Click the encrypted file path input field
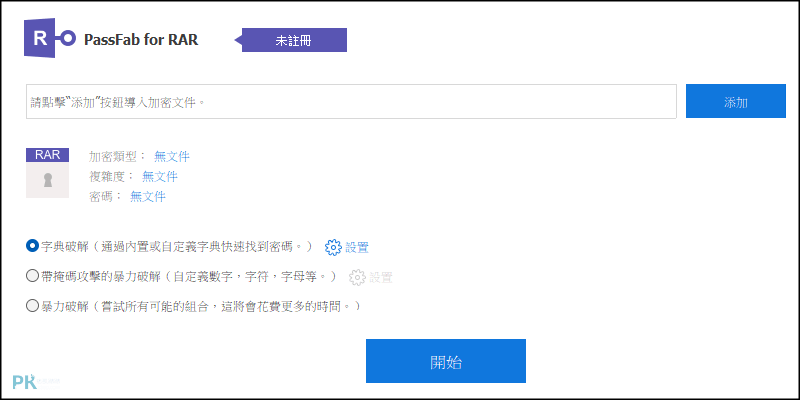 pyautogui.click(x=351, y=102)
